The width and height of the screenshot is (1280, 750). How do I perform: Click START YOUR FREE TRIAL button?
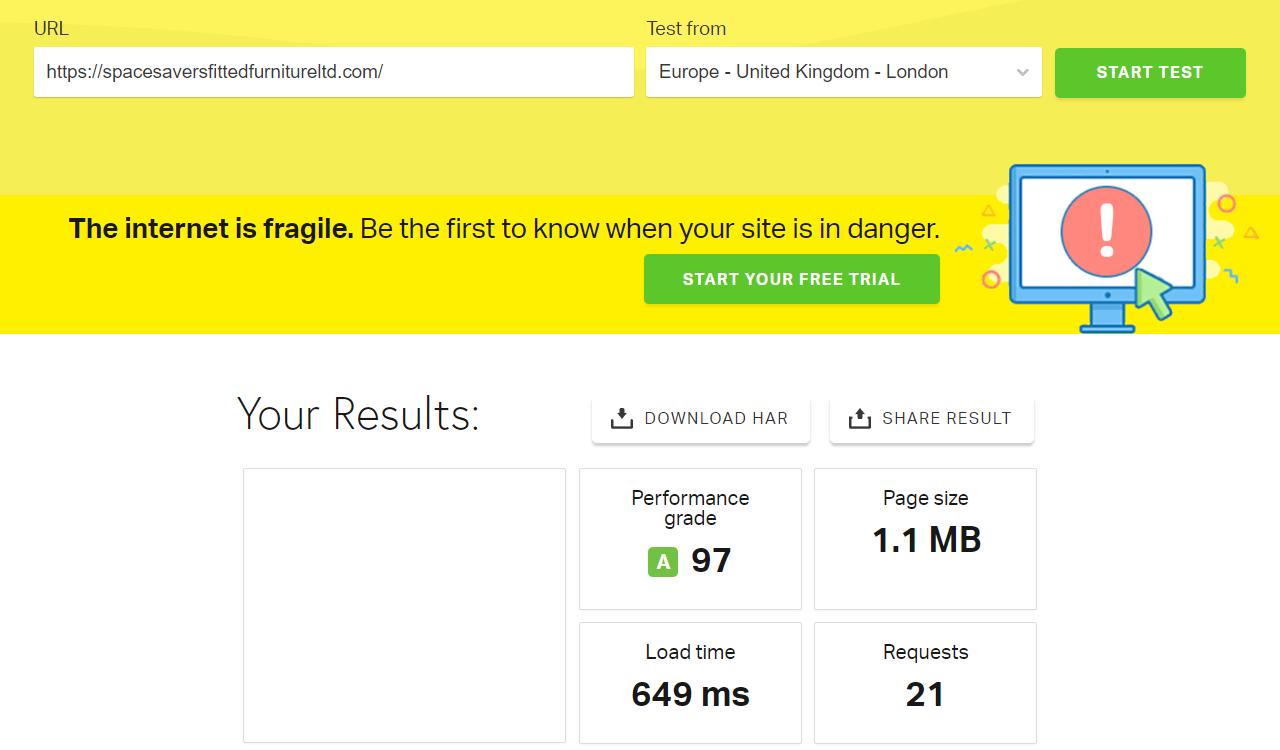(x=792, y=279)
